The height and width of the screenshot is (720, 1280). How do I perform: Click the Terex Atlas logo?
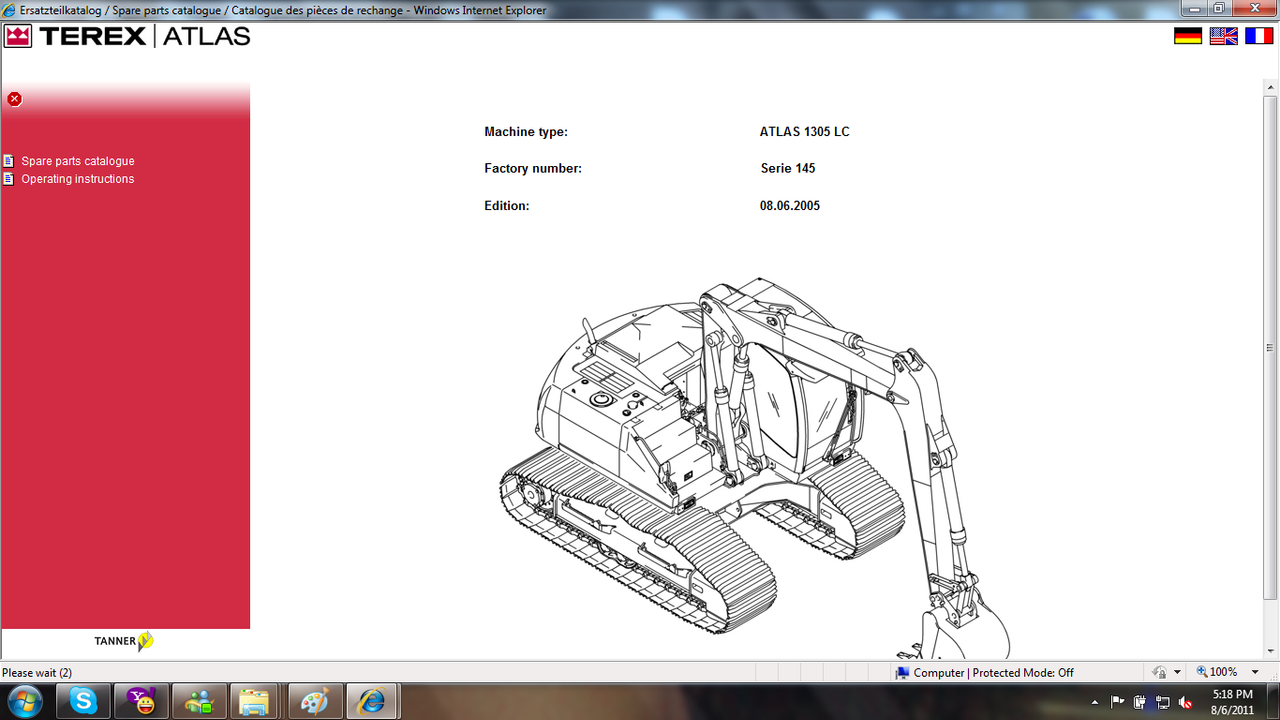pyautogui.click(x=127, y=37)
